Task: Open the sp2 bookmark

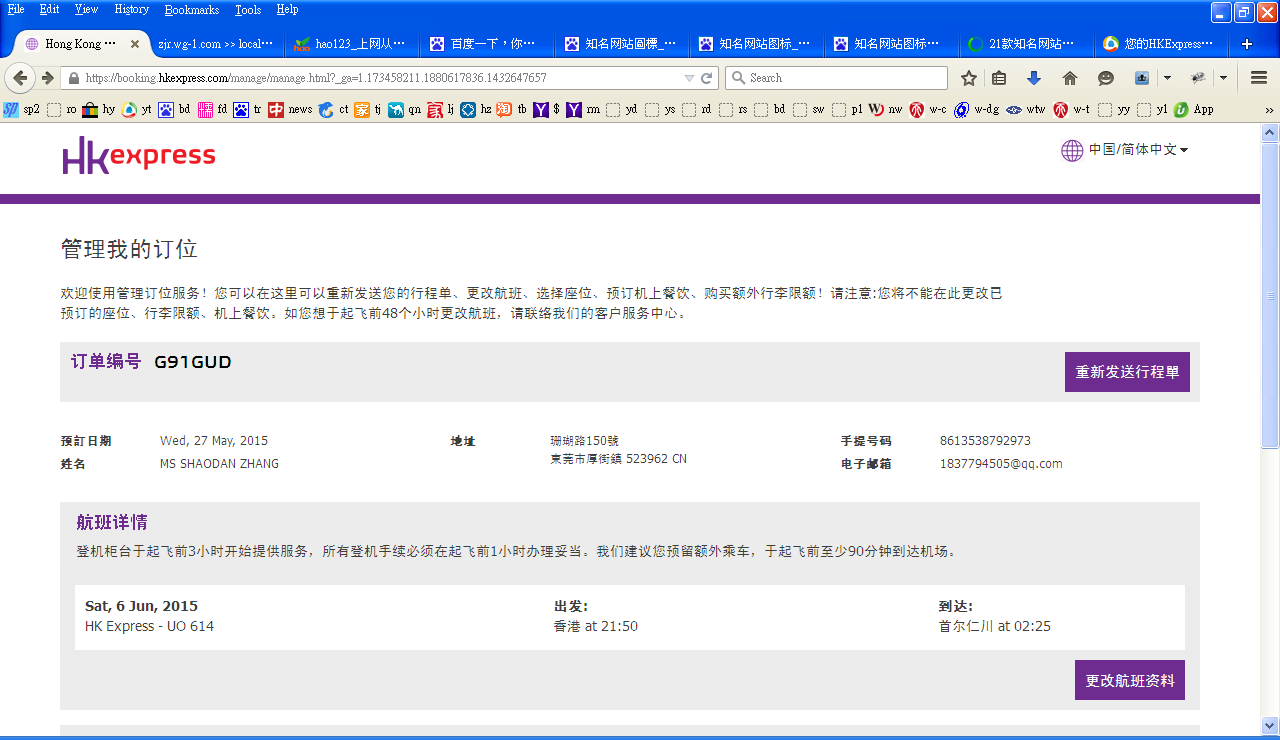Action: 21,110
